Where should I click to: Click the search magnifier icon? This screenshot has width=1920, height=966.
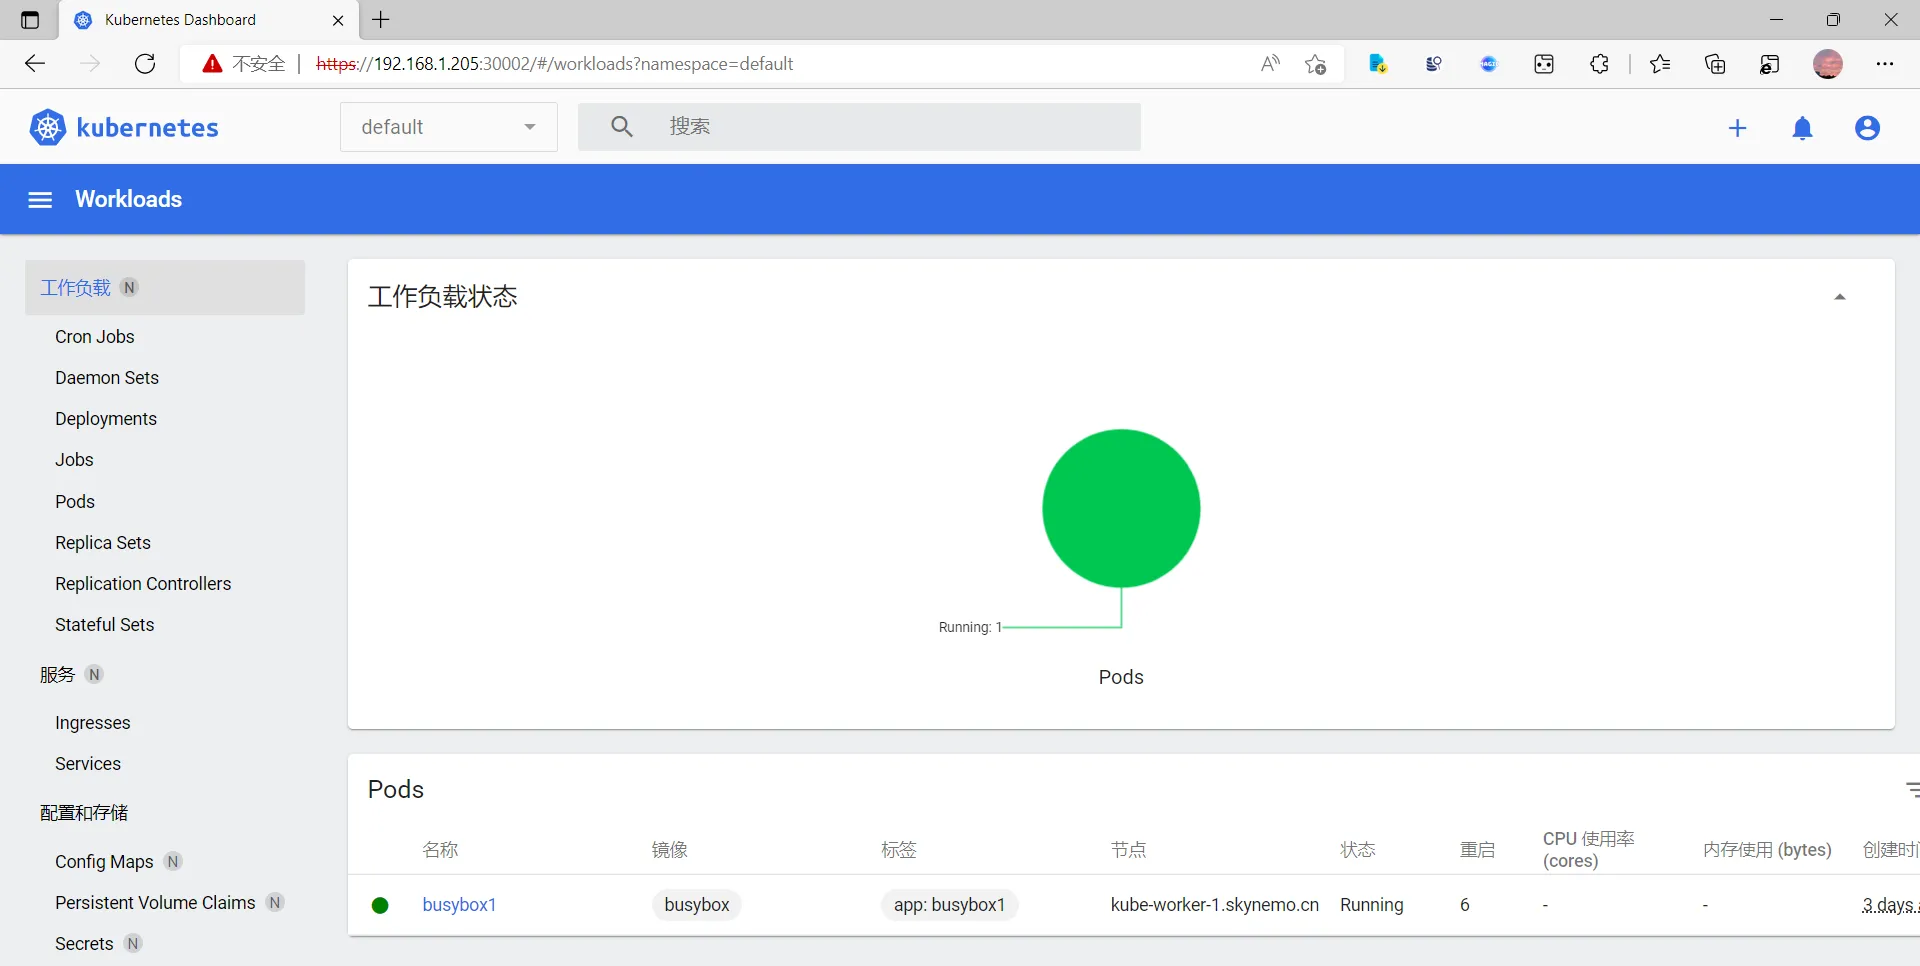coord(622,127)
